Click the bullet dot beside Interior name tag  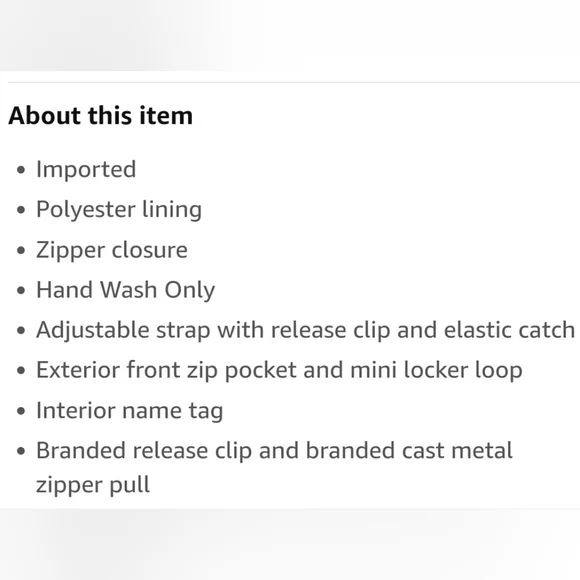click(21, 411)
